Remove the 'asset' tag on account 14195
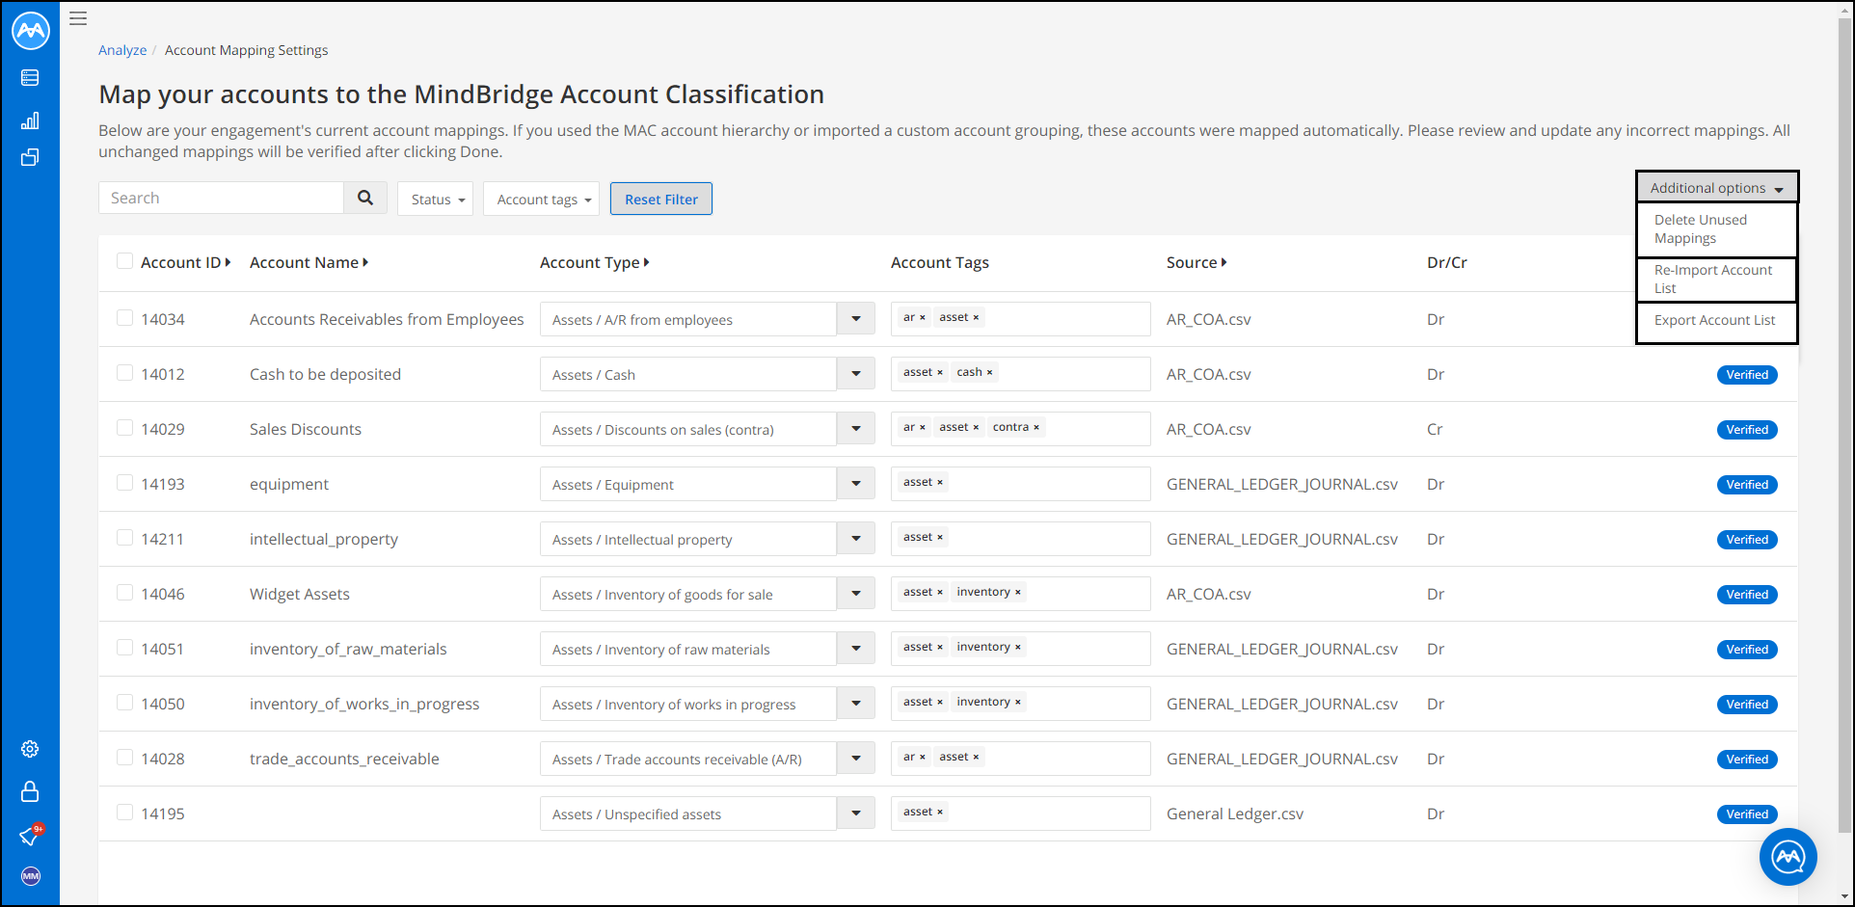The image size is (1855, 907). tap(940, 812)
